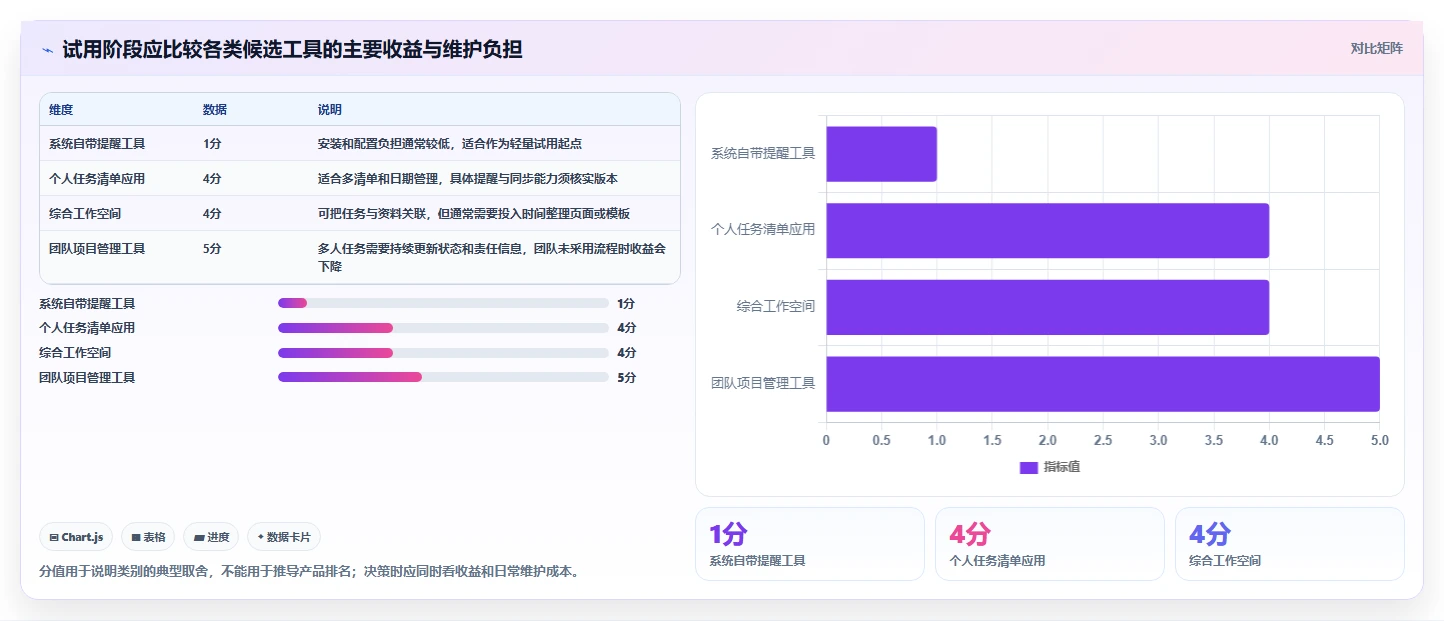Click description 适合多清单和日期管理
The height and width of the screenshot is (621, 1444).
tap(468, 179)
